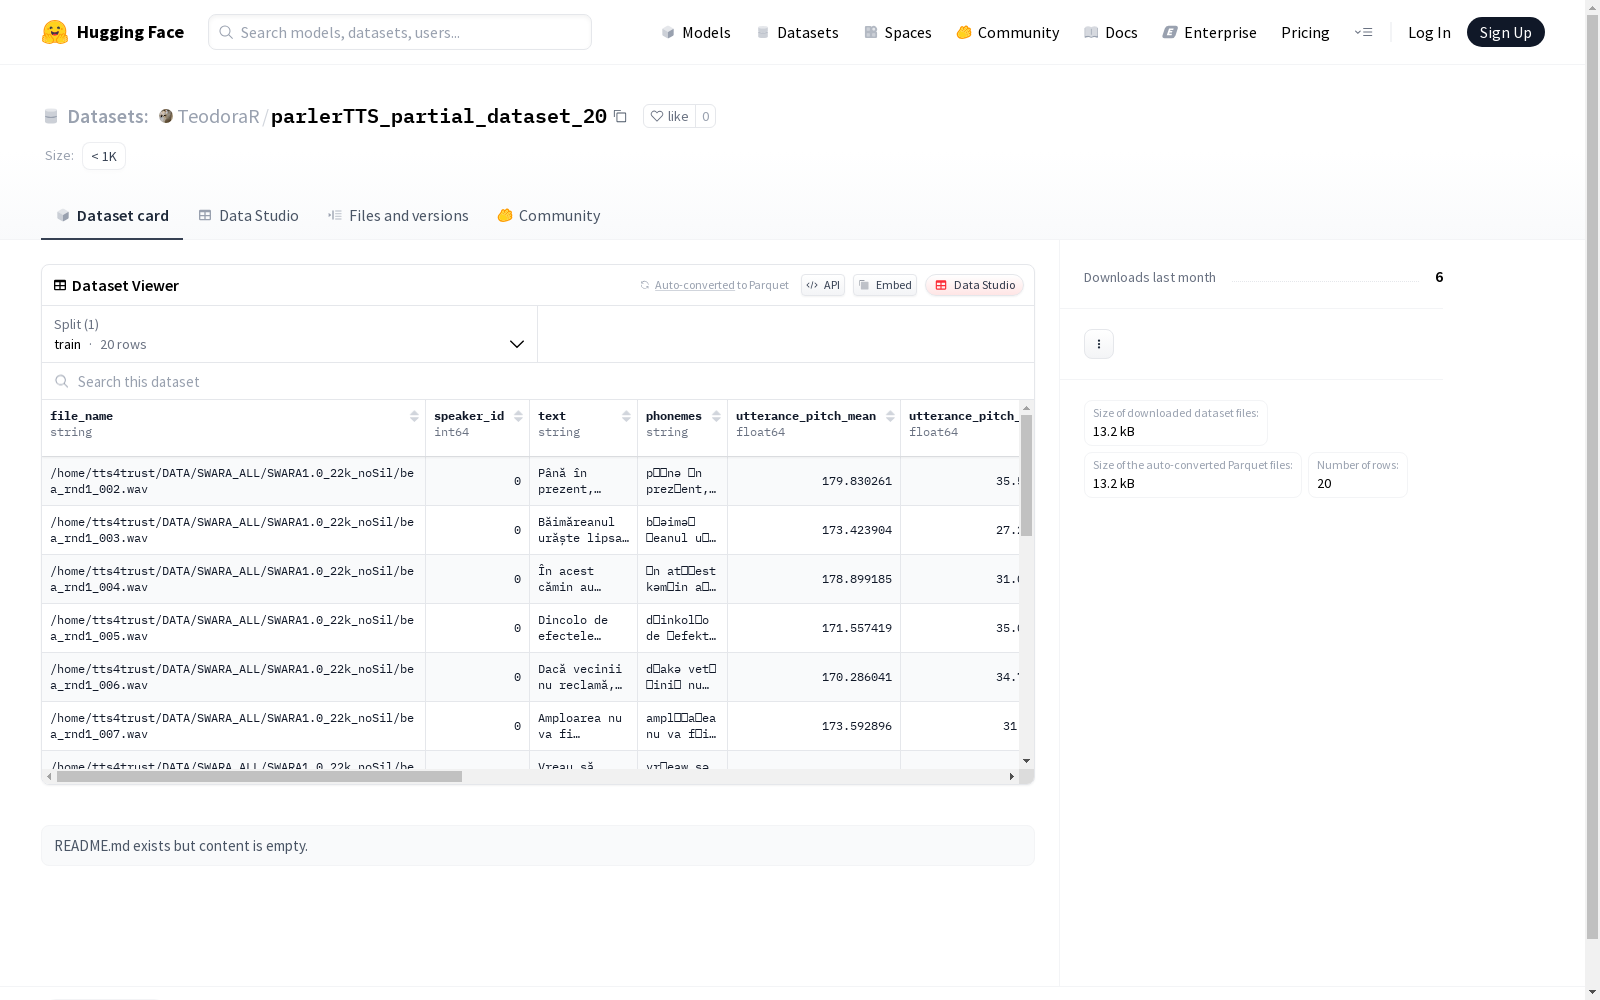Click the Embed button
Screen dimensions: 1600x1000
pos(885,285)
